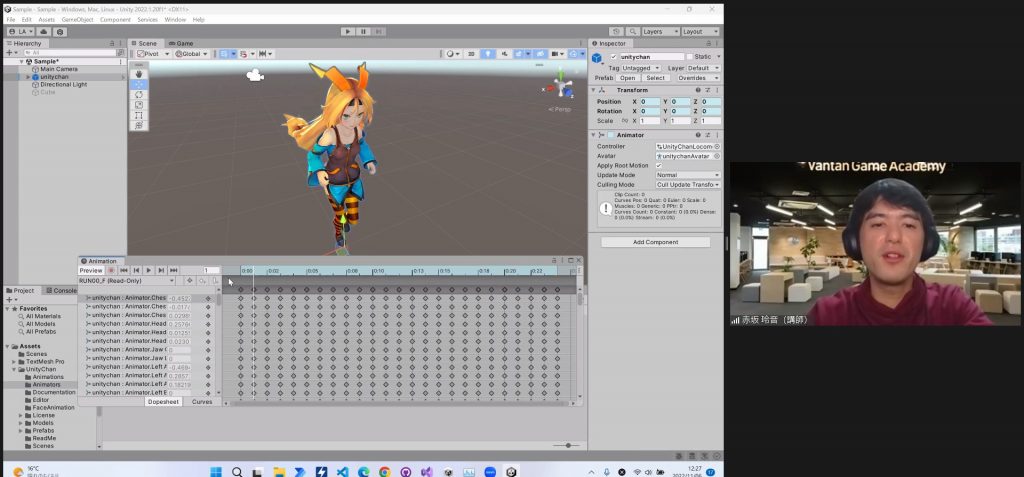Screen dimensions: 1024x477
Task: Open the Layout dropdown
Action: pos(700,31)
